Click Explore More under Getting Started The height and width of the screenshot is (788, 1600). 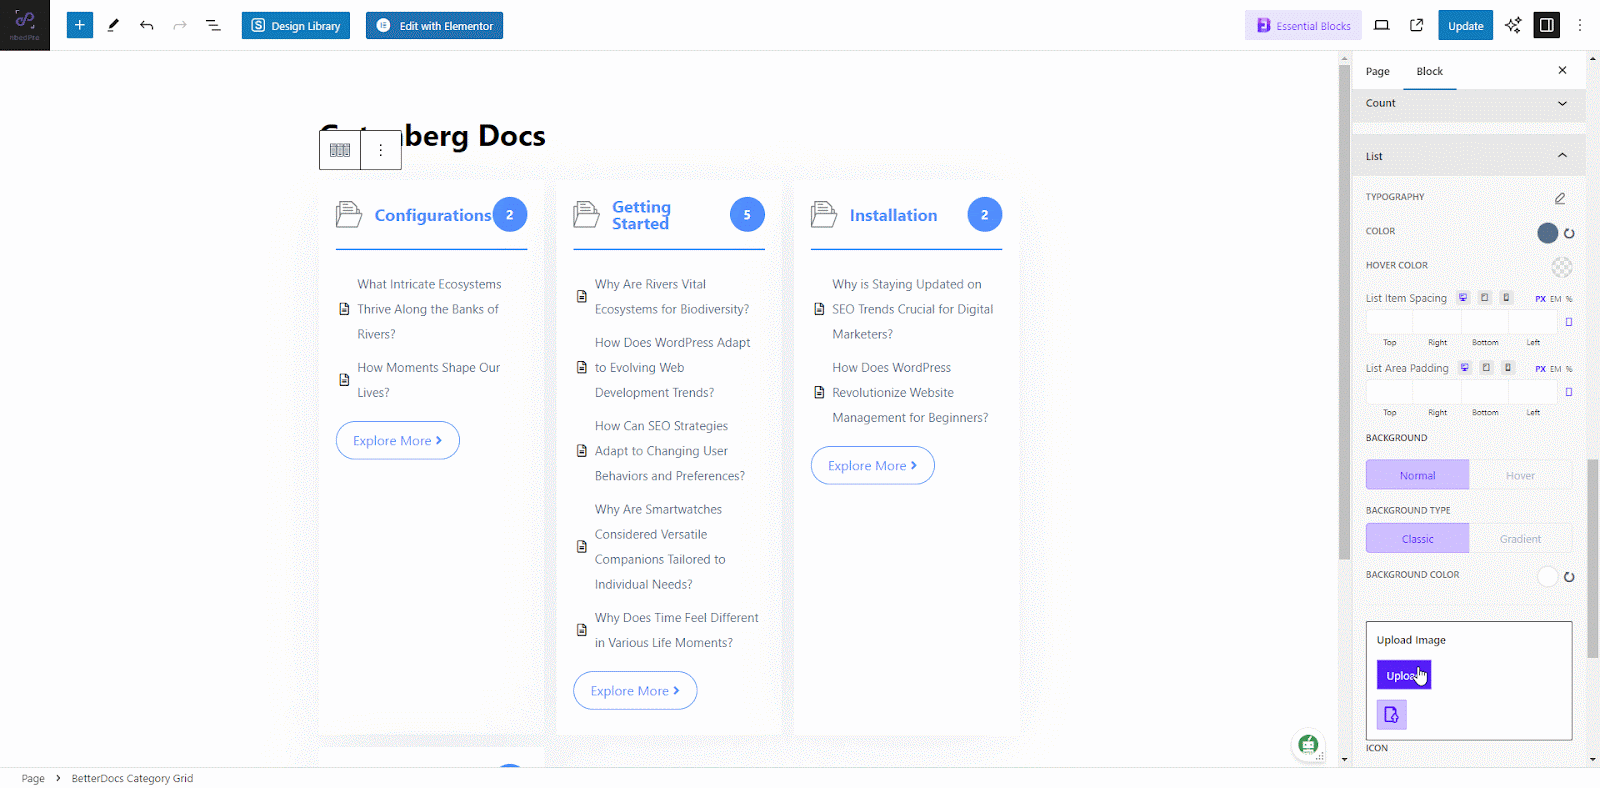(635, 691)
